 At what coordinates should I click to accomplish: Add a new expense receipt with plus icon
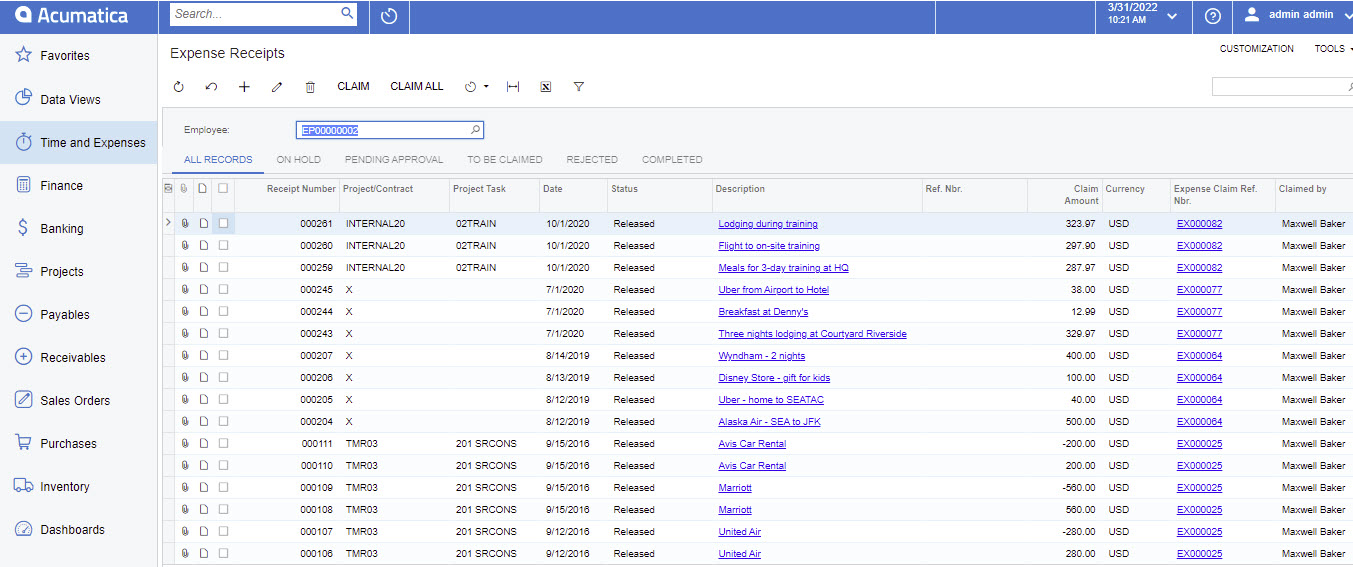[244, 87]
